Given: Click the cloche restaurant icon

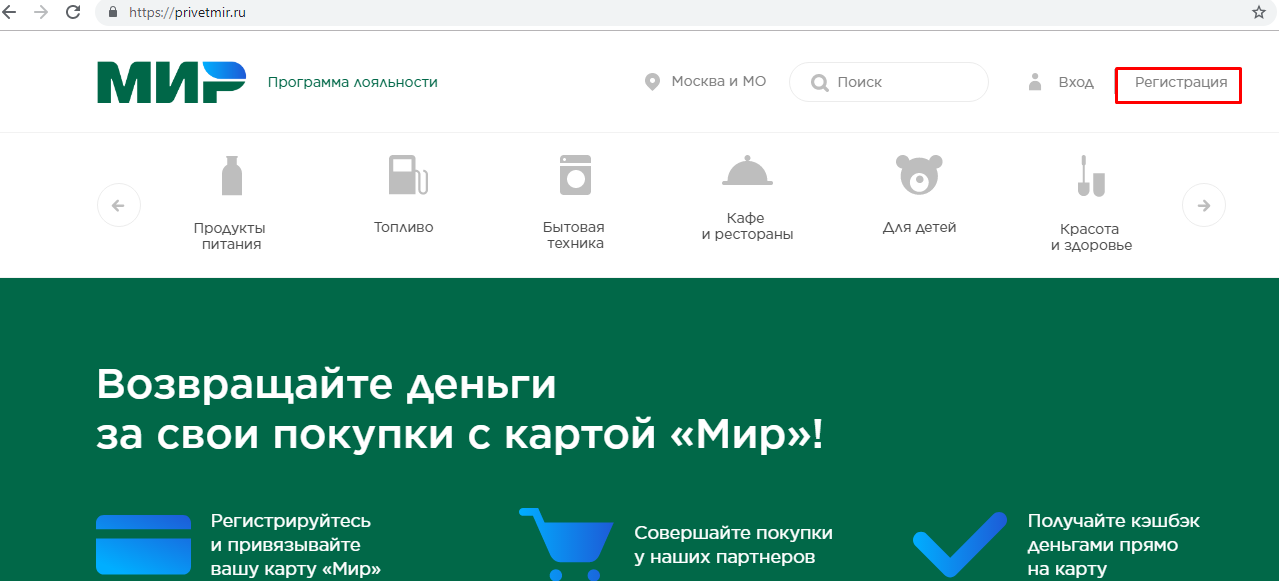Looking at the screenshot, I should click(x=747, y=172).
